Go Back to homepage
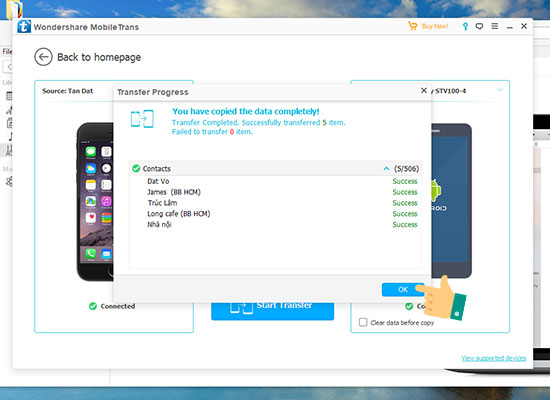 [99, 57]
